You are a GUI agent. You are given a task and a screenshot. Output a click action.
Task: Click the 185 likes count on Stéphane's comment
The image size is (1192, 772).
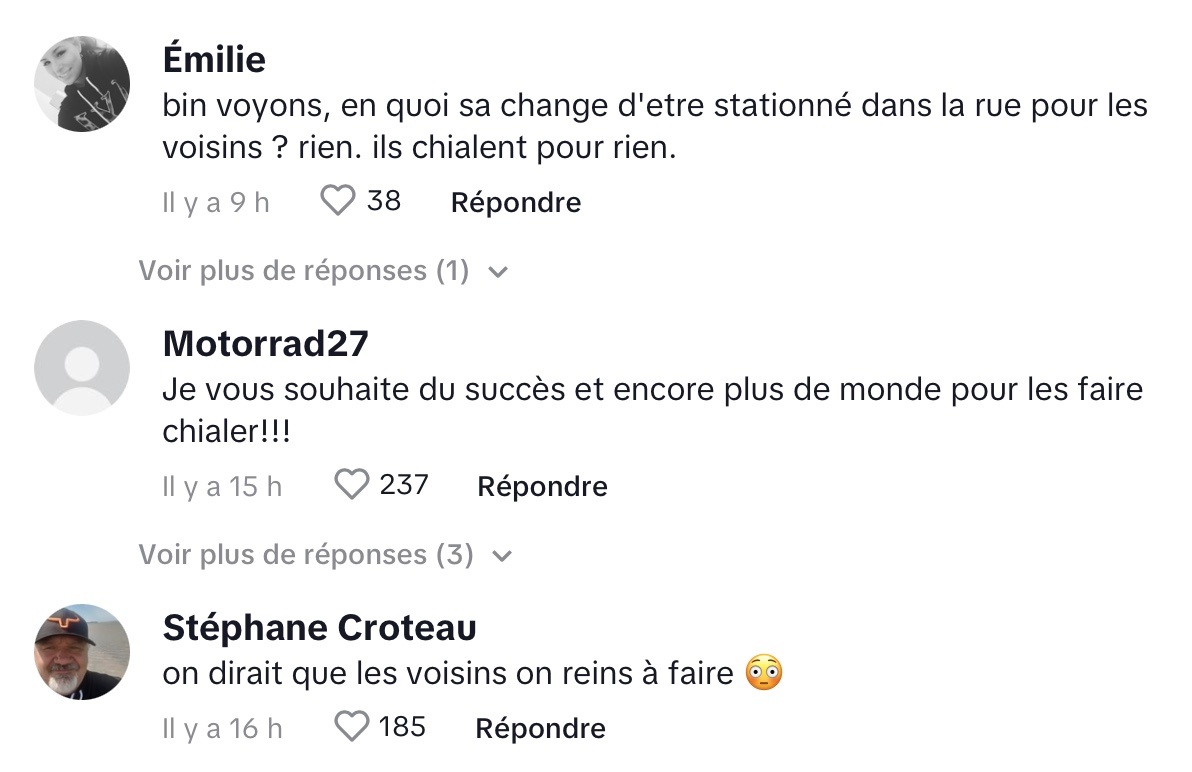coord(402,726)
